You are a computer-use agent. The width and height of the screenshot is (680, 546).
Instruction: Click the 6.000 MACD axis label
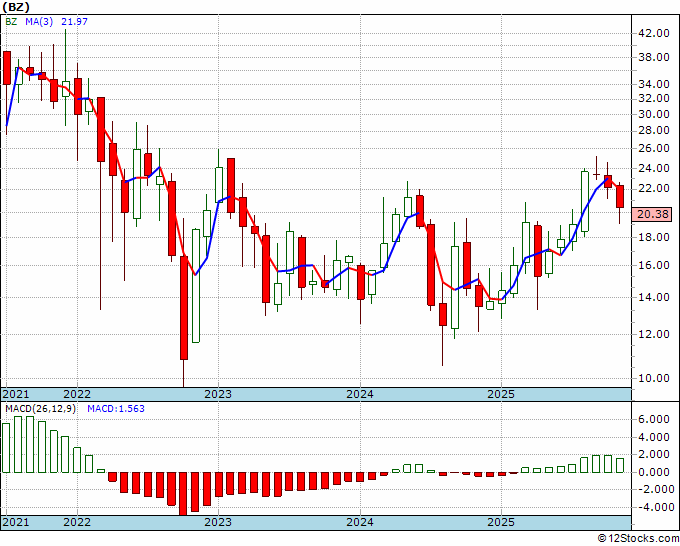(654, 419)
